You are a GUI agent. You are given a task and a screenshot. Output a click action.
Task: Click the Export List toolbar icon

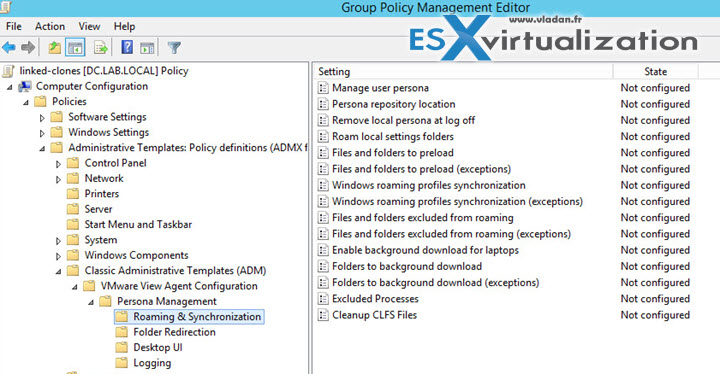[101, 47]
